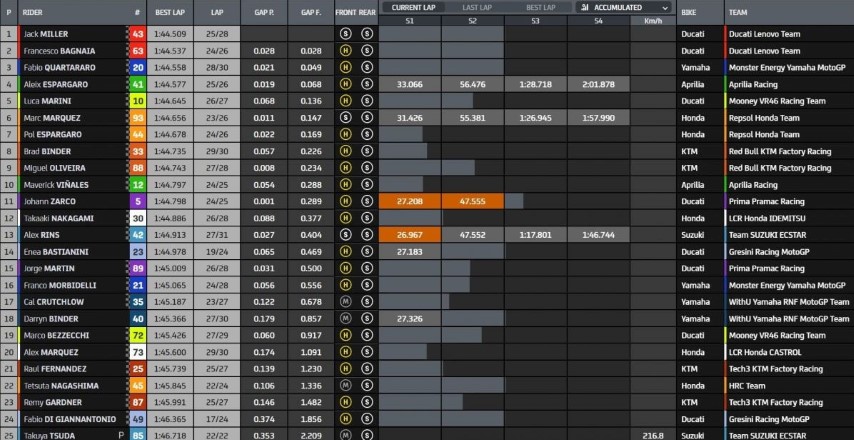Click the pit indicator P beside Tsuda
854x440 pixels.
[123, 435]
